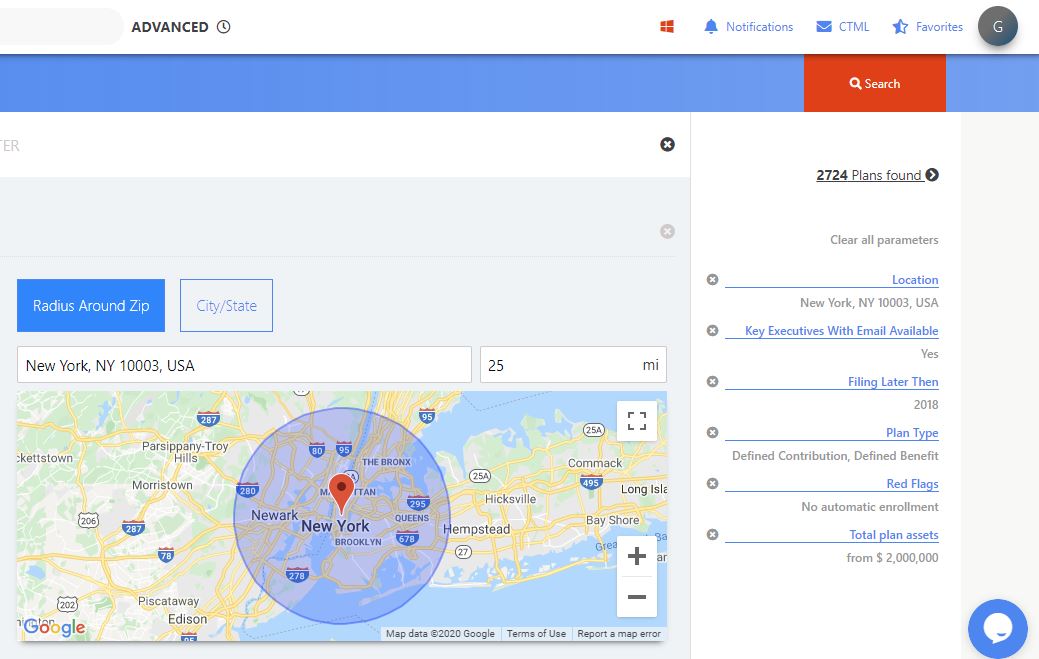Open the chat support bubble
Image resolution: width=1039 pixels, height=659 pixels.
997,628
